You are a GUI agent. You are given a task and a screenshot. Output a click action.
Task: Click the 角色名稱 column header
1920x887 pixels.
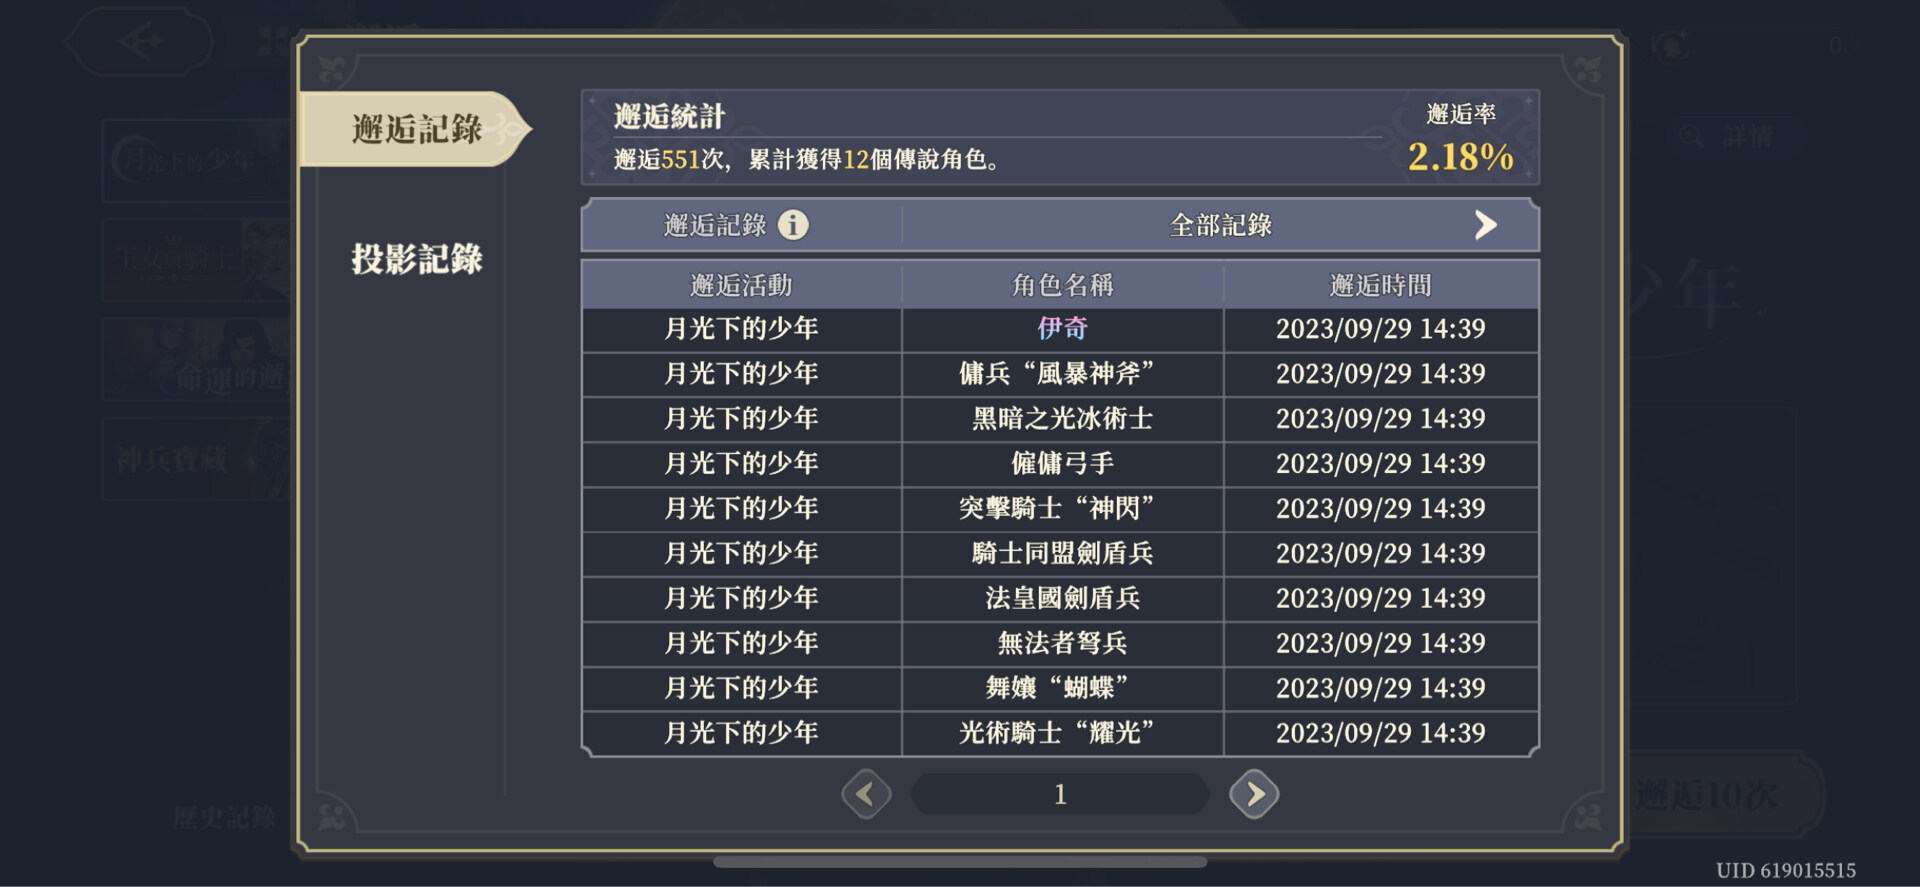[1062, 285]
